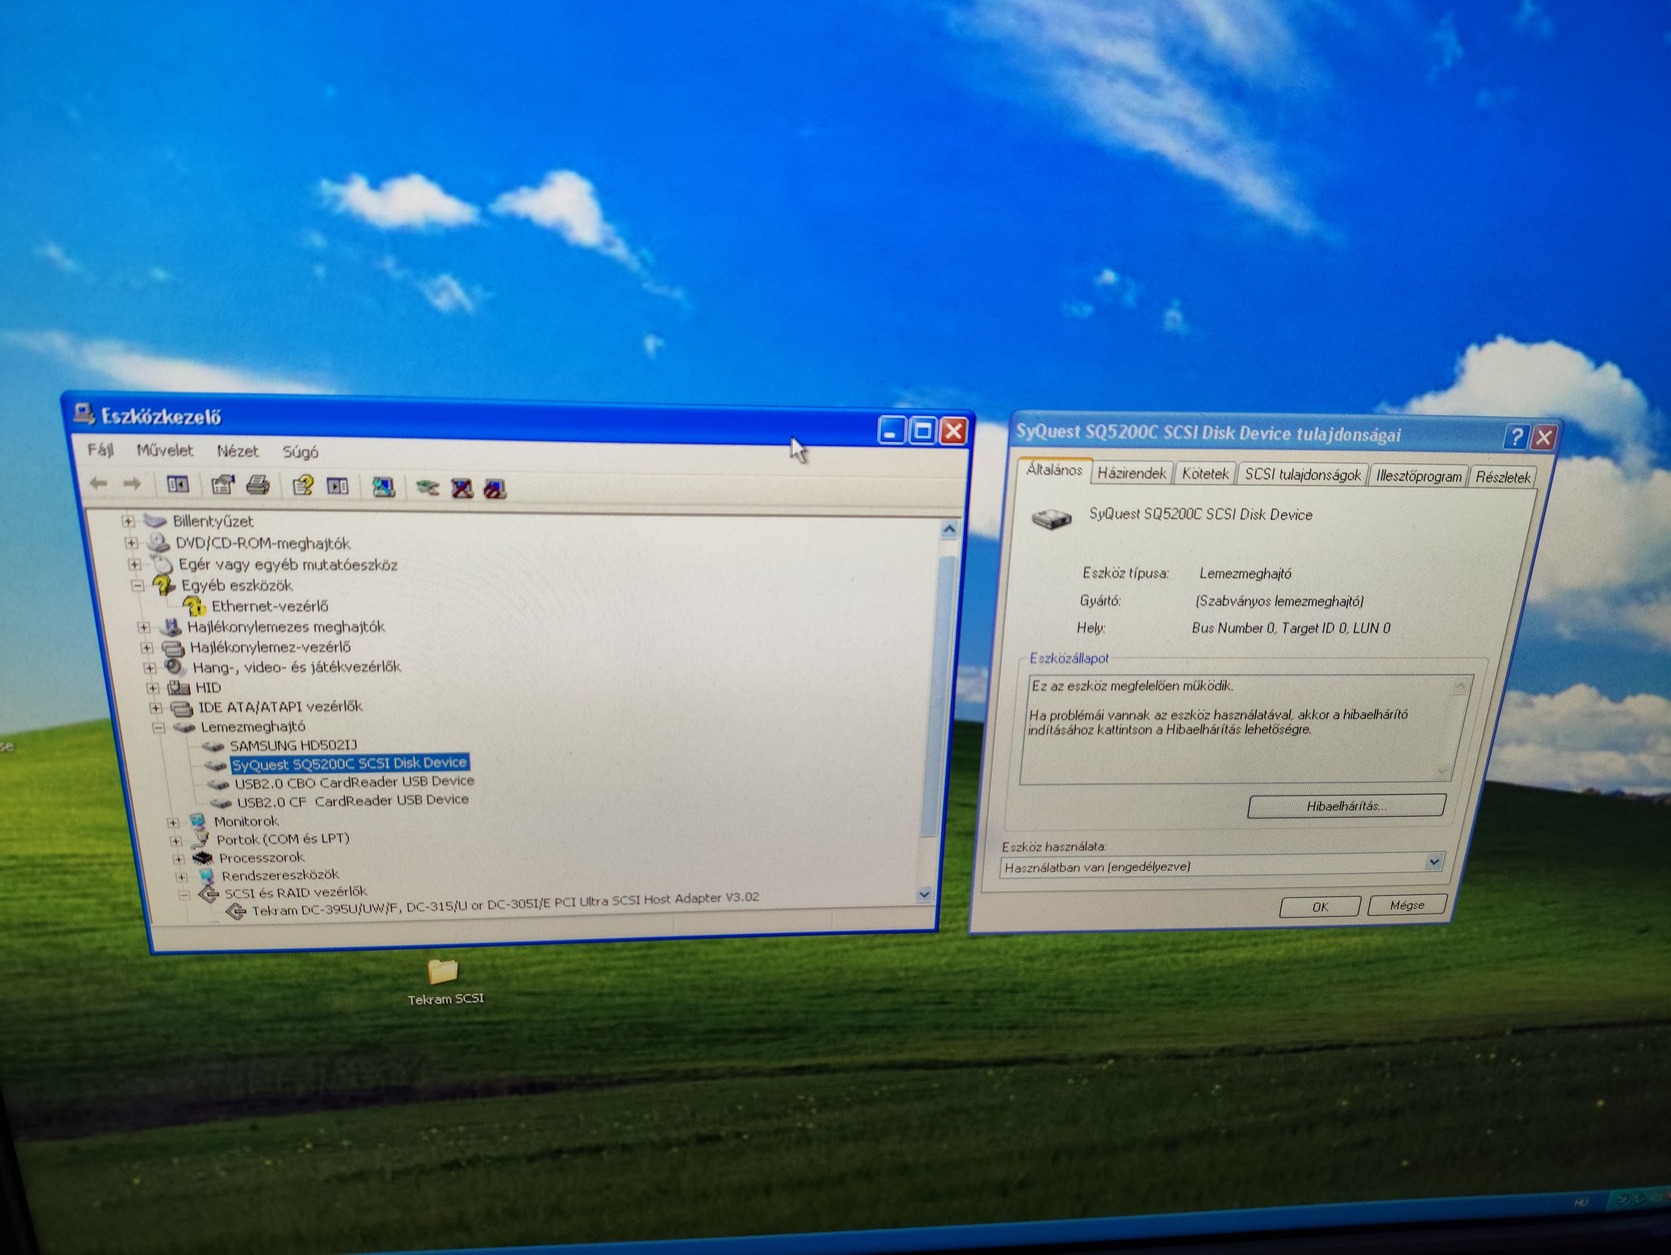
Task: Click the Hibaelhárítás... button
Action: pos(1346,806)
